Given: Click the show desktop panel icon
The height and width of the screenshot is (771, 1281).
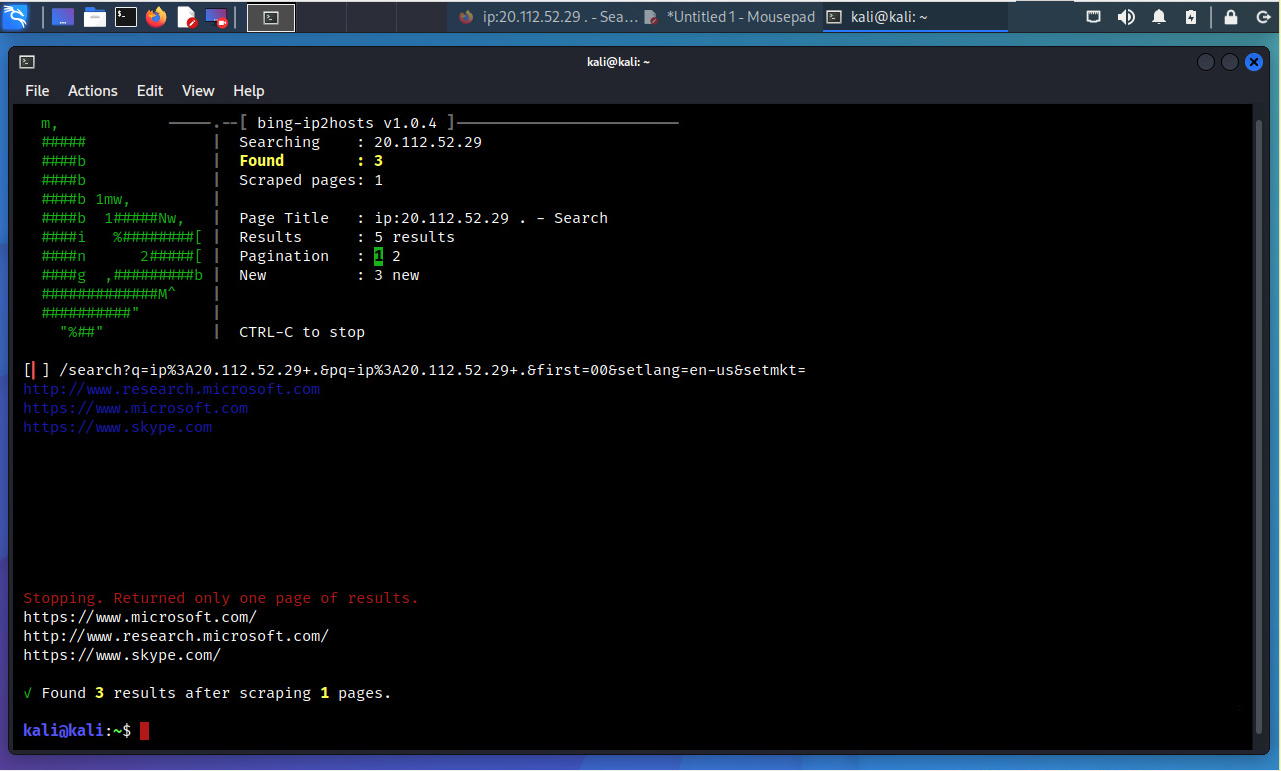Looking at the screenshot, I should click(x=63, y=17).
